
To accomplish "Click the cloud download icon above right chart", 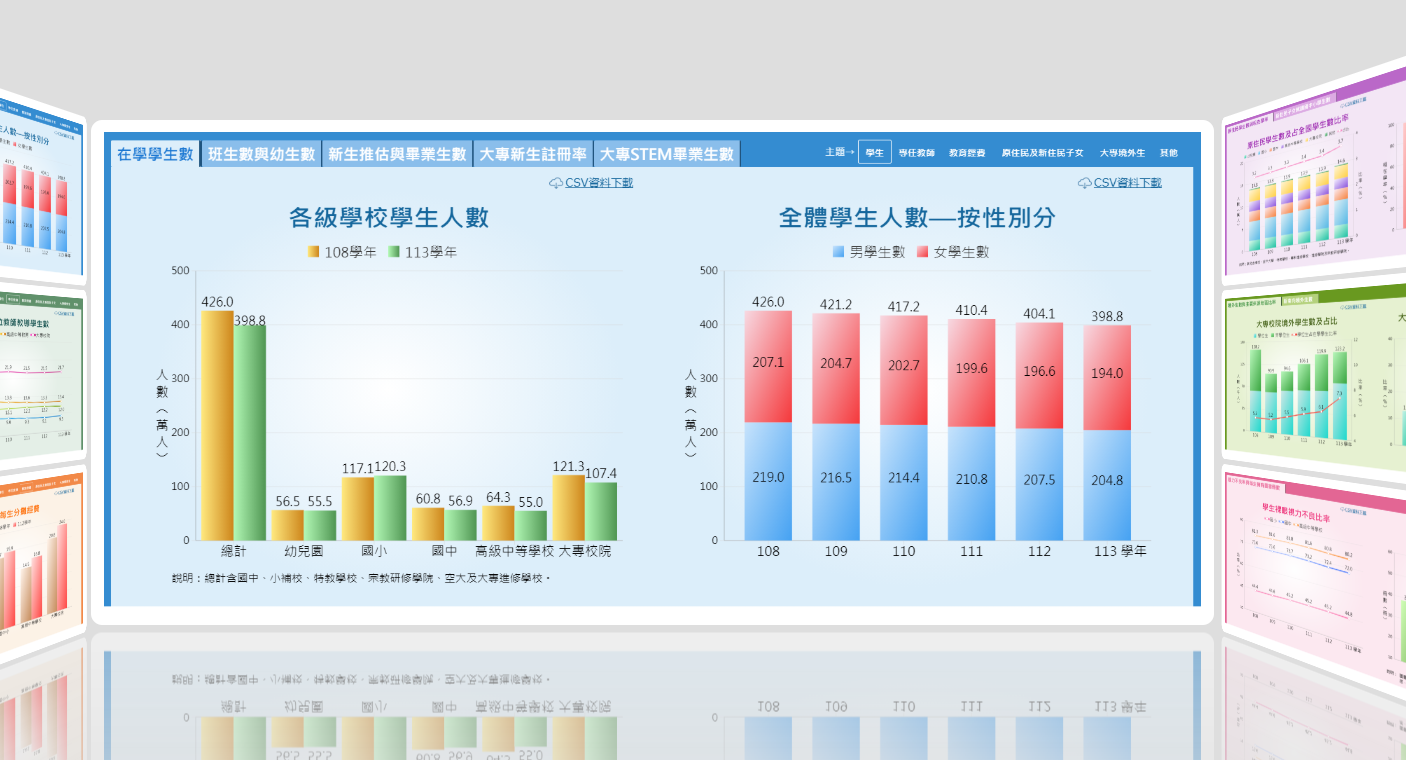I will pos(1085,183).
